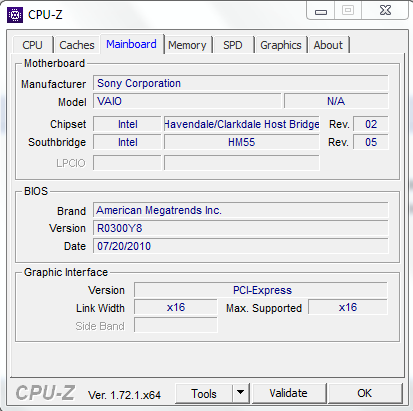The width and height of the screenshot is (413, 411).
Task: Click the BIOS Date 07/20/2010 field
Action: pyautogui.click(x=241, y=246)
